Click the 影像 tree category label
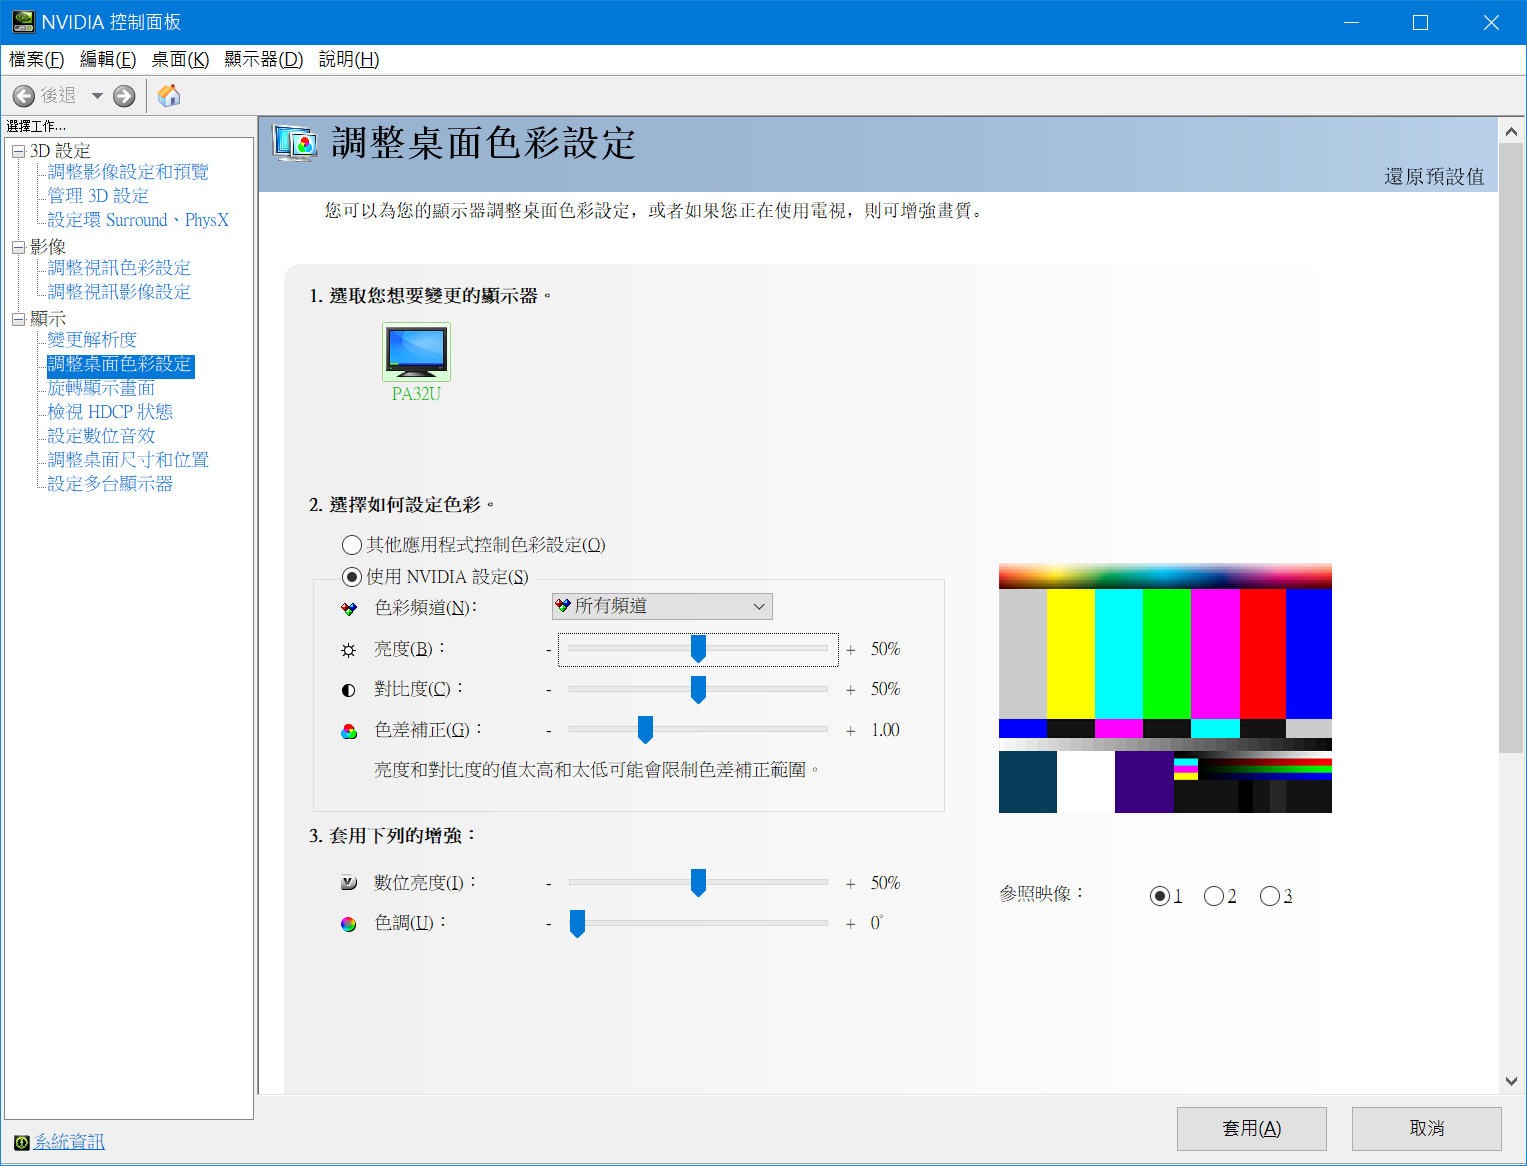The height and width of the screenshot is (1166, 1527). pyautogui.click(x=48, y=247)
